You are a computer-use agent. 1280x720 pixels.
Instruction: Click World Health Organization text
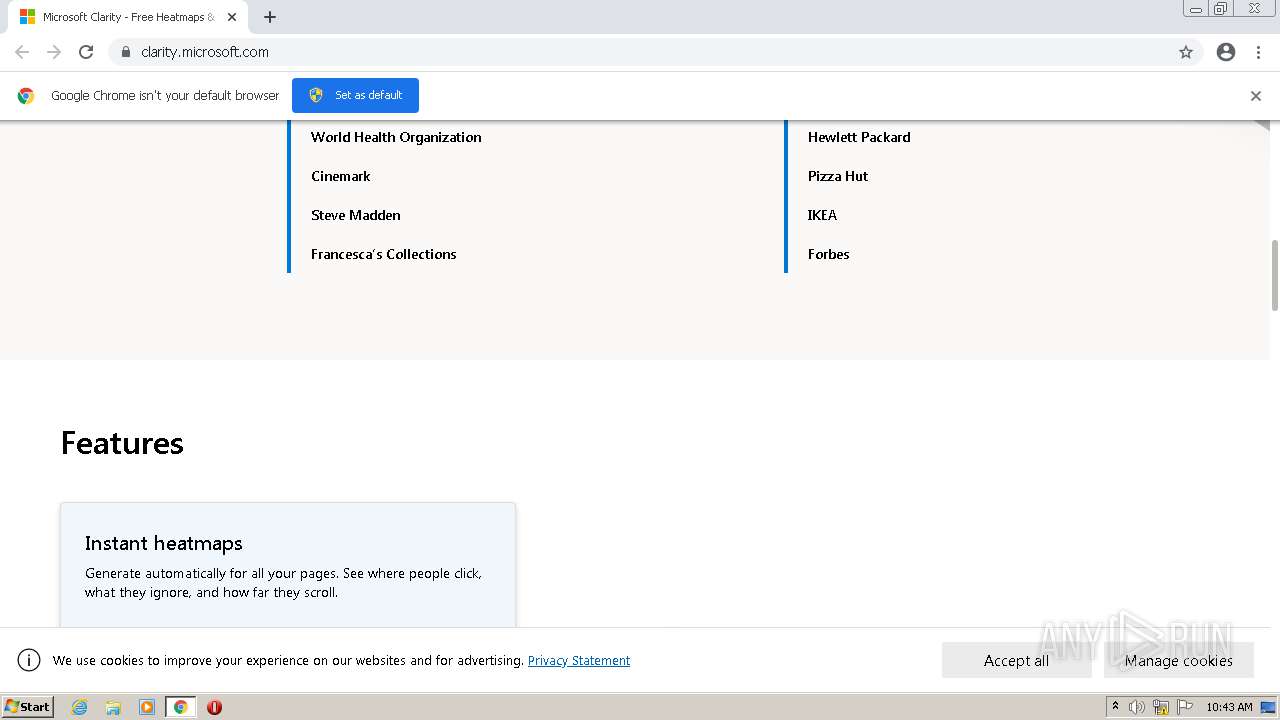(x=396, y=137)
